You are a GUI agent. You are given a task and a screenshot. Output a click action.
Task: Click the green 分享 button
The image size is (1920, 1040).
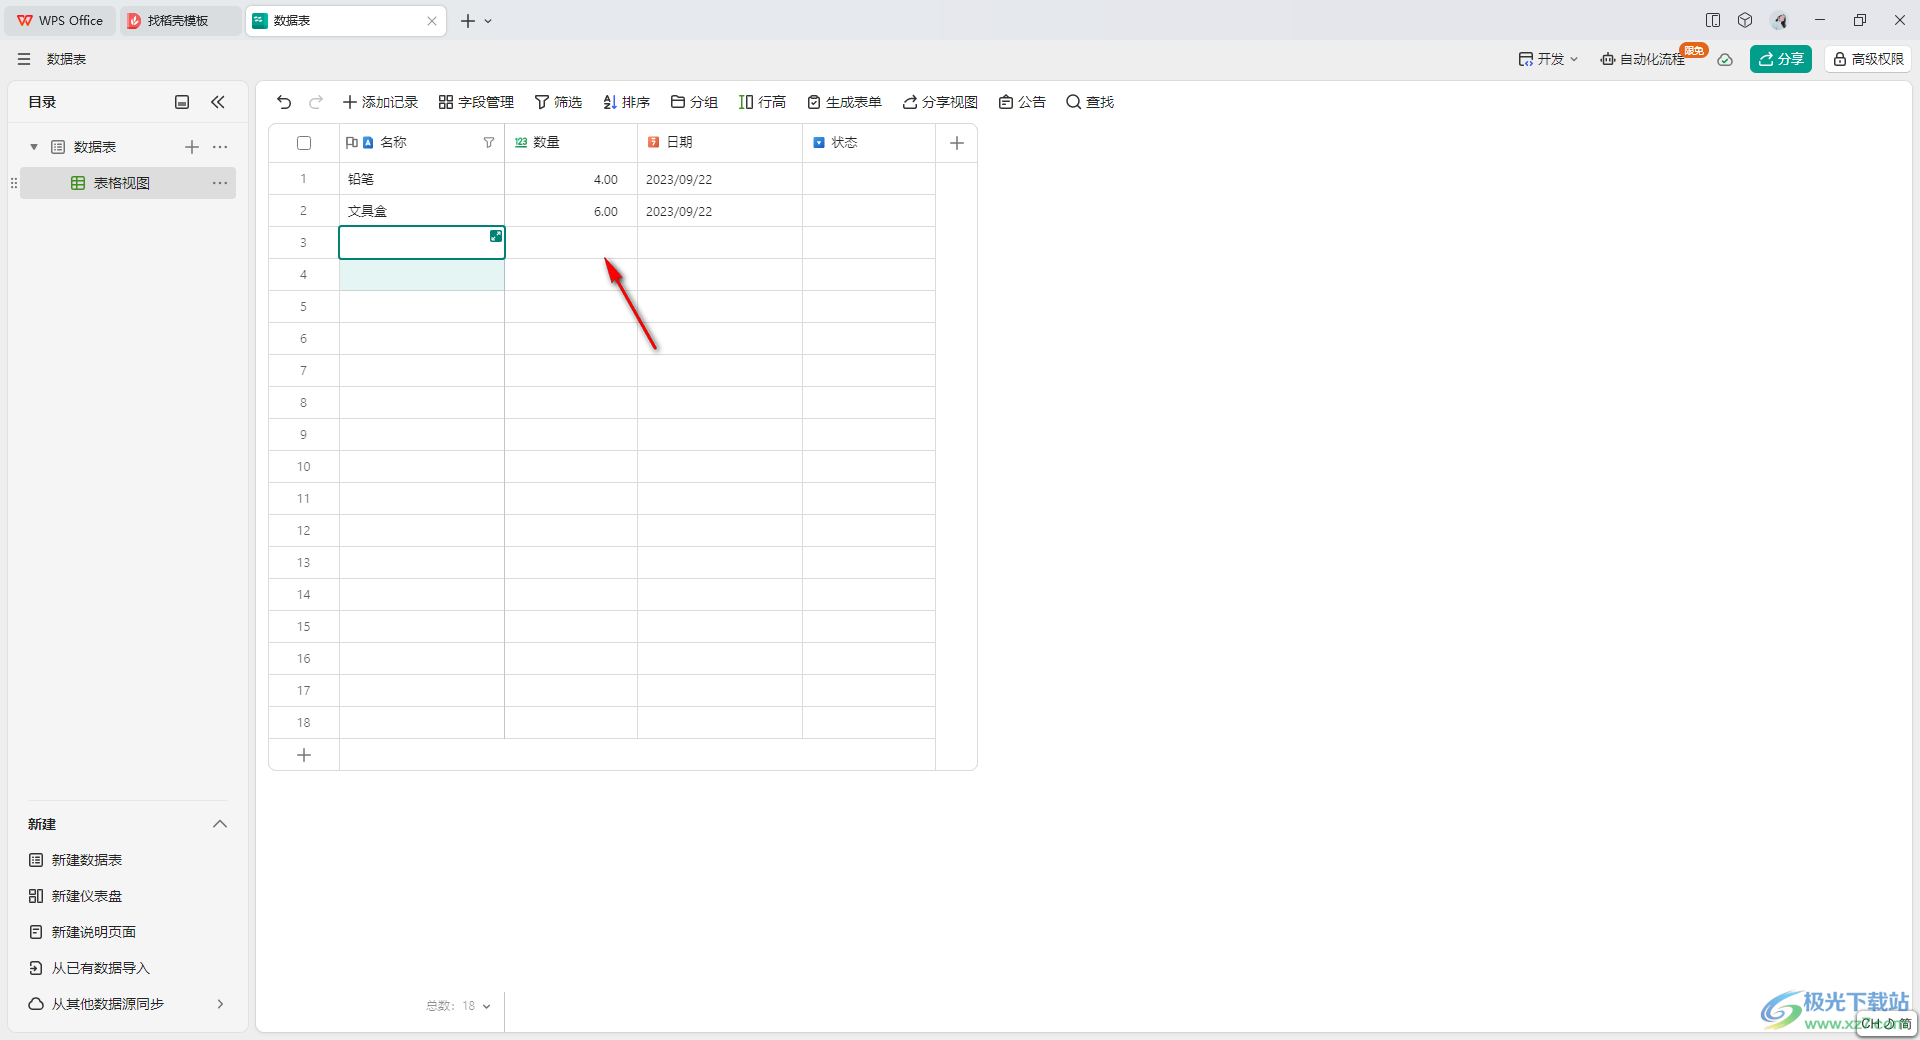[x=1781, y=59]
